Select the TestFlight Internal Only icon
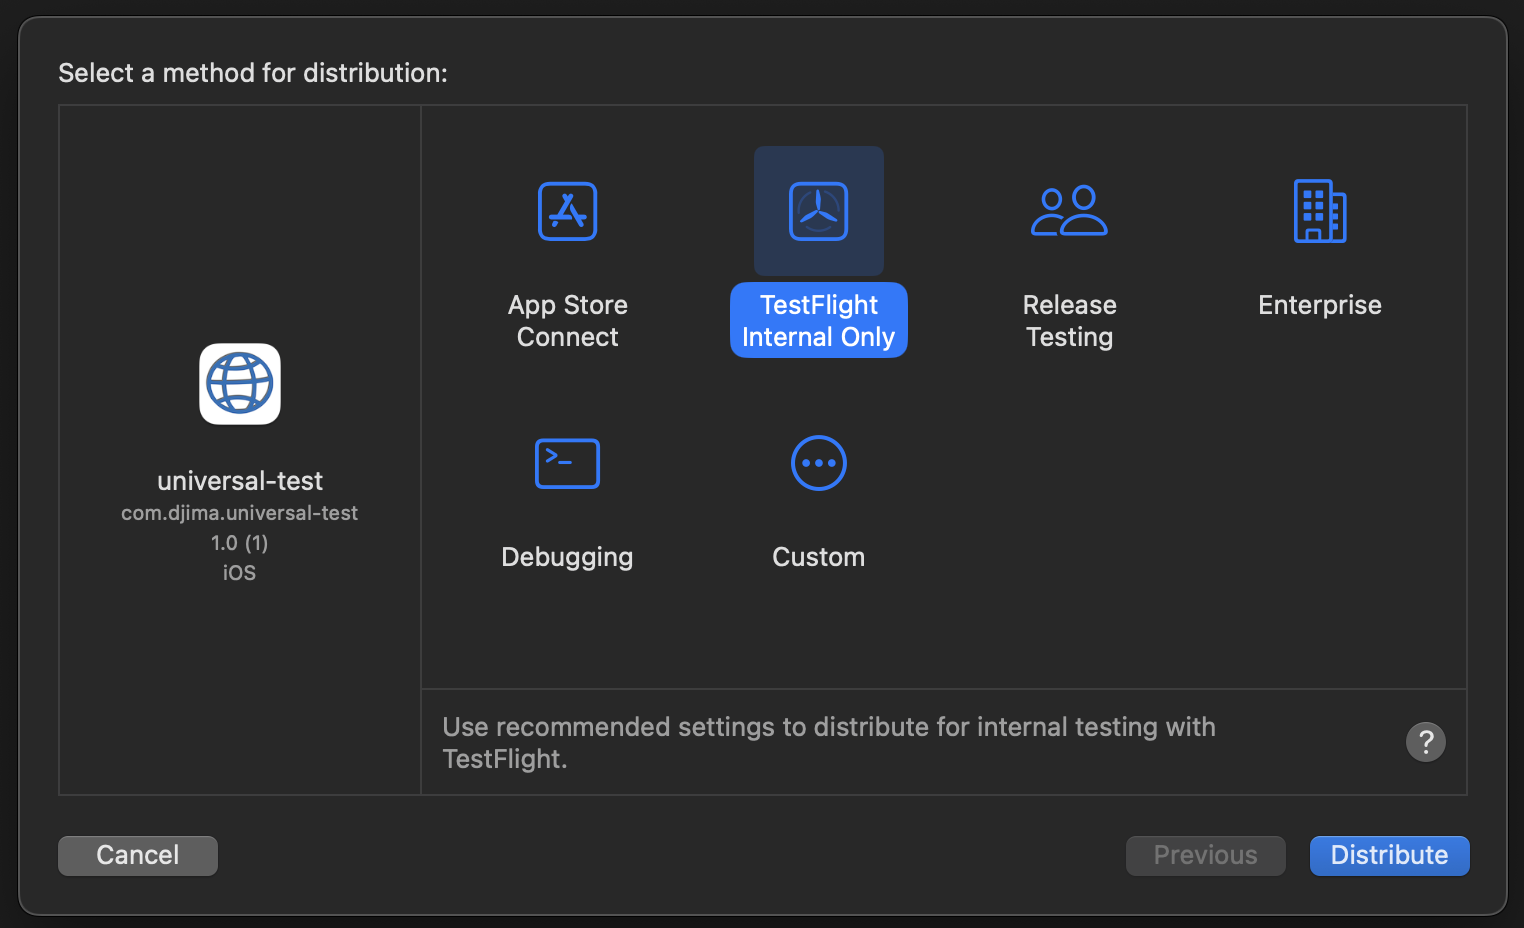The height and width of the screenshot is (928, 1524). click(x=818, y=211)
